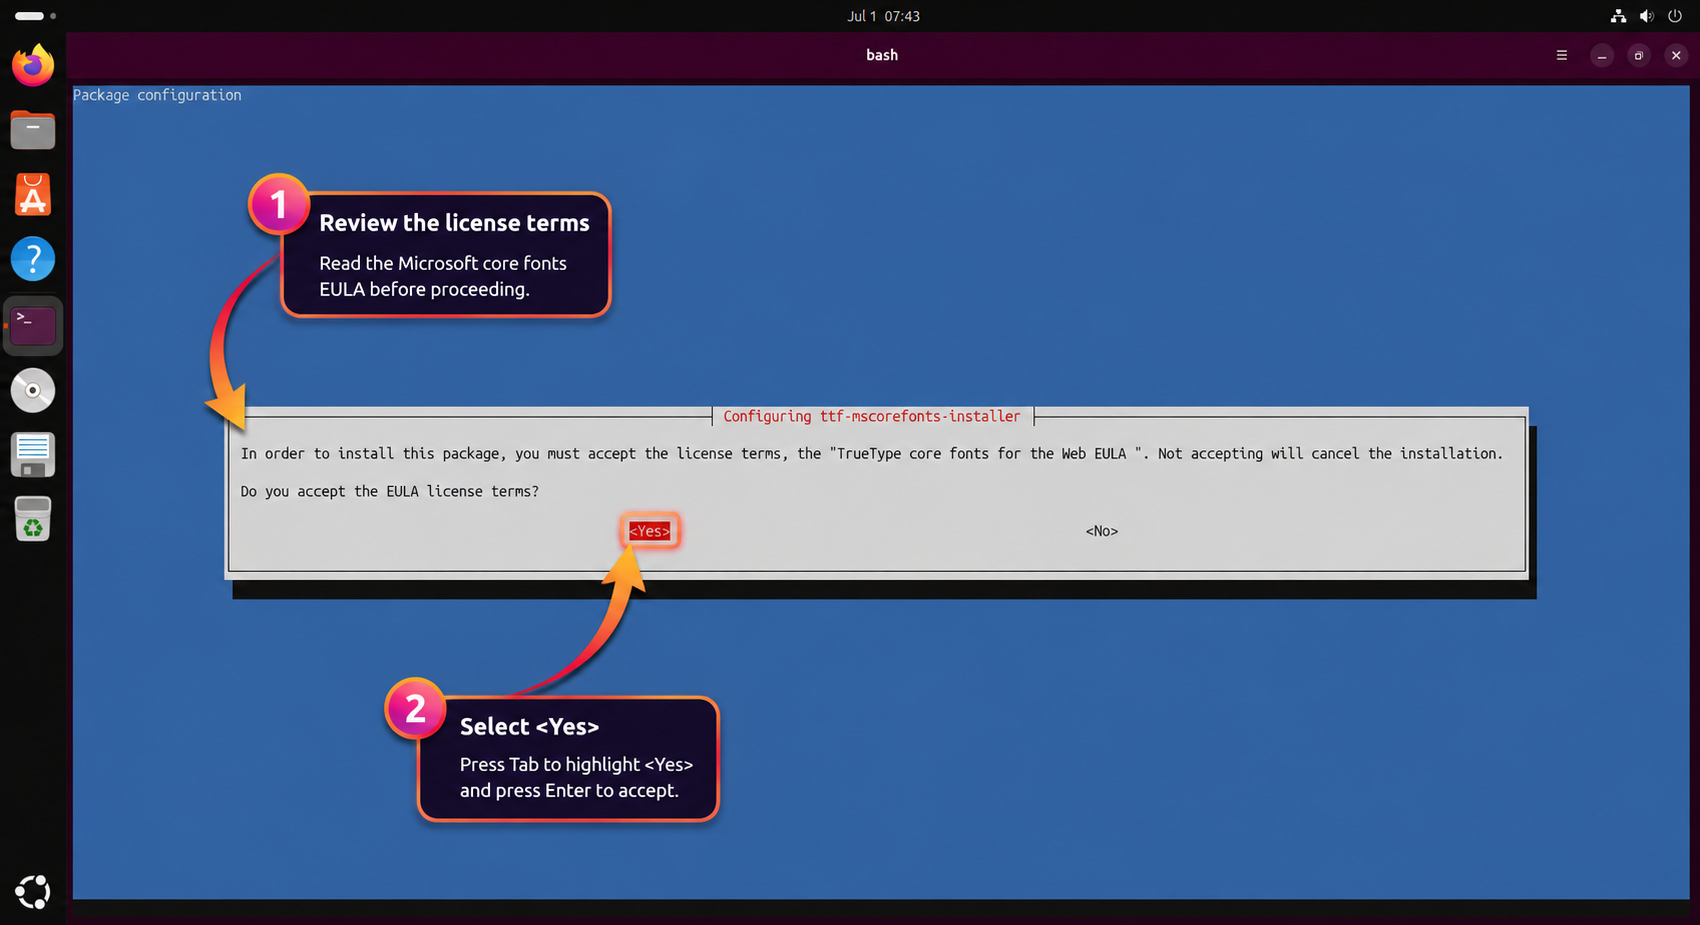This screenshot has height=925, width=1700.
Task: Minimize the bash terminal window
Action: (1602, 56)
